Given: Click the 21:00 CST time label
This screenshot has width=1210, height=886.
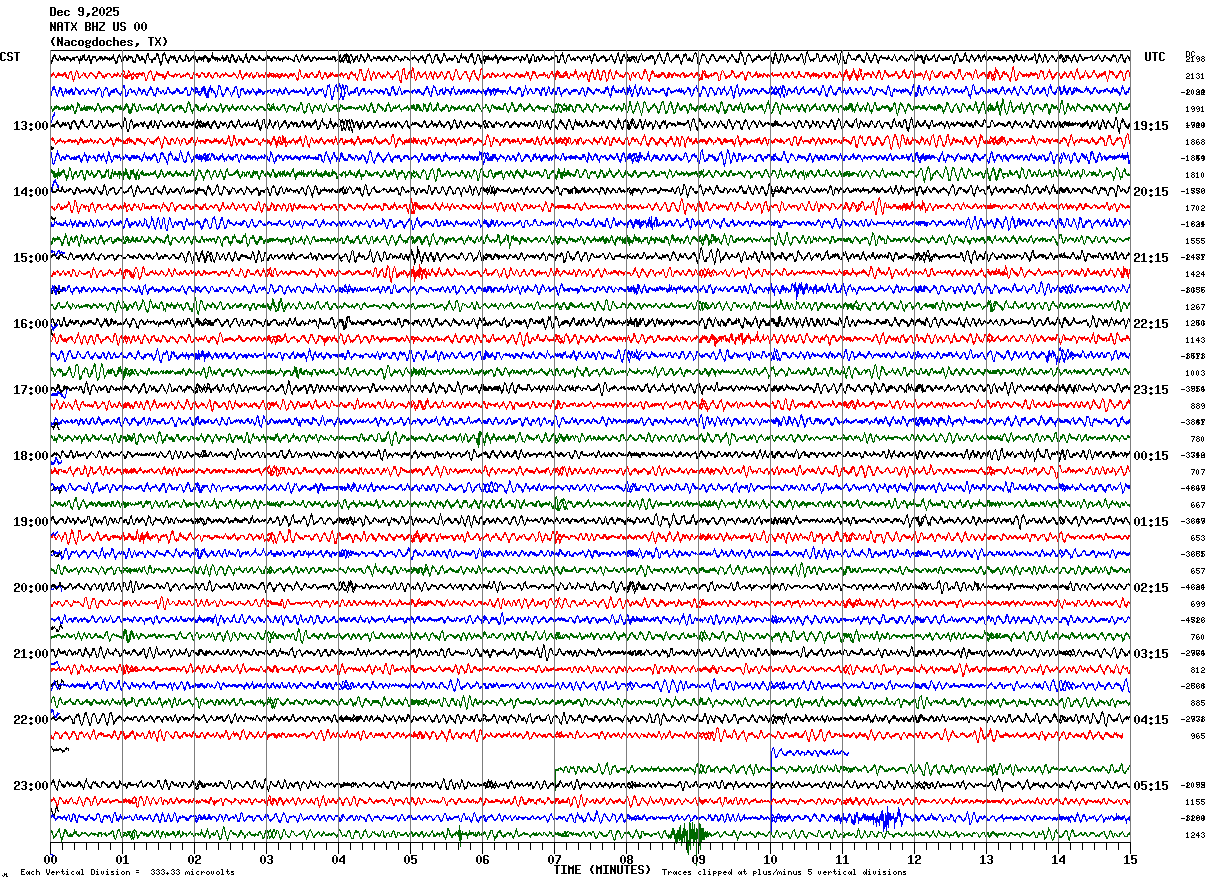Looking at the screenshot, I should pos(31,654).
